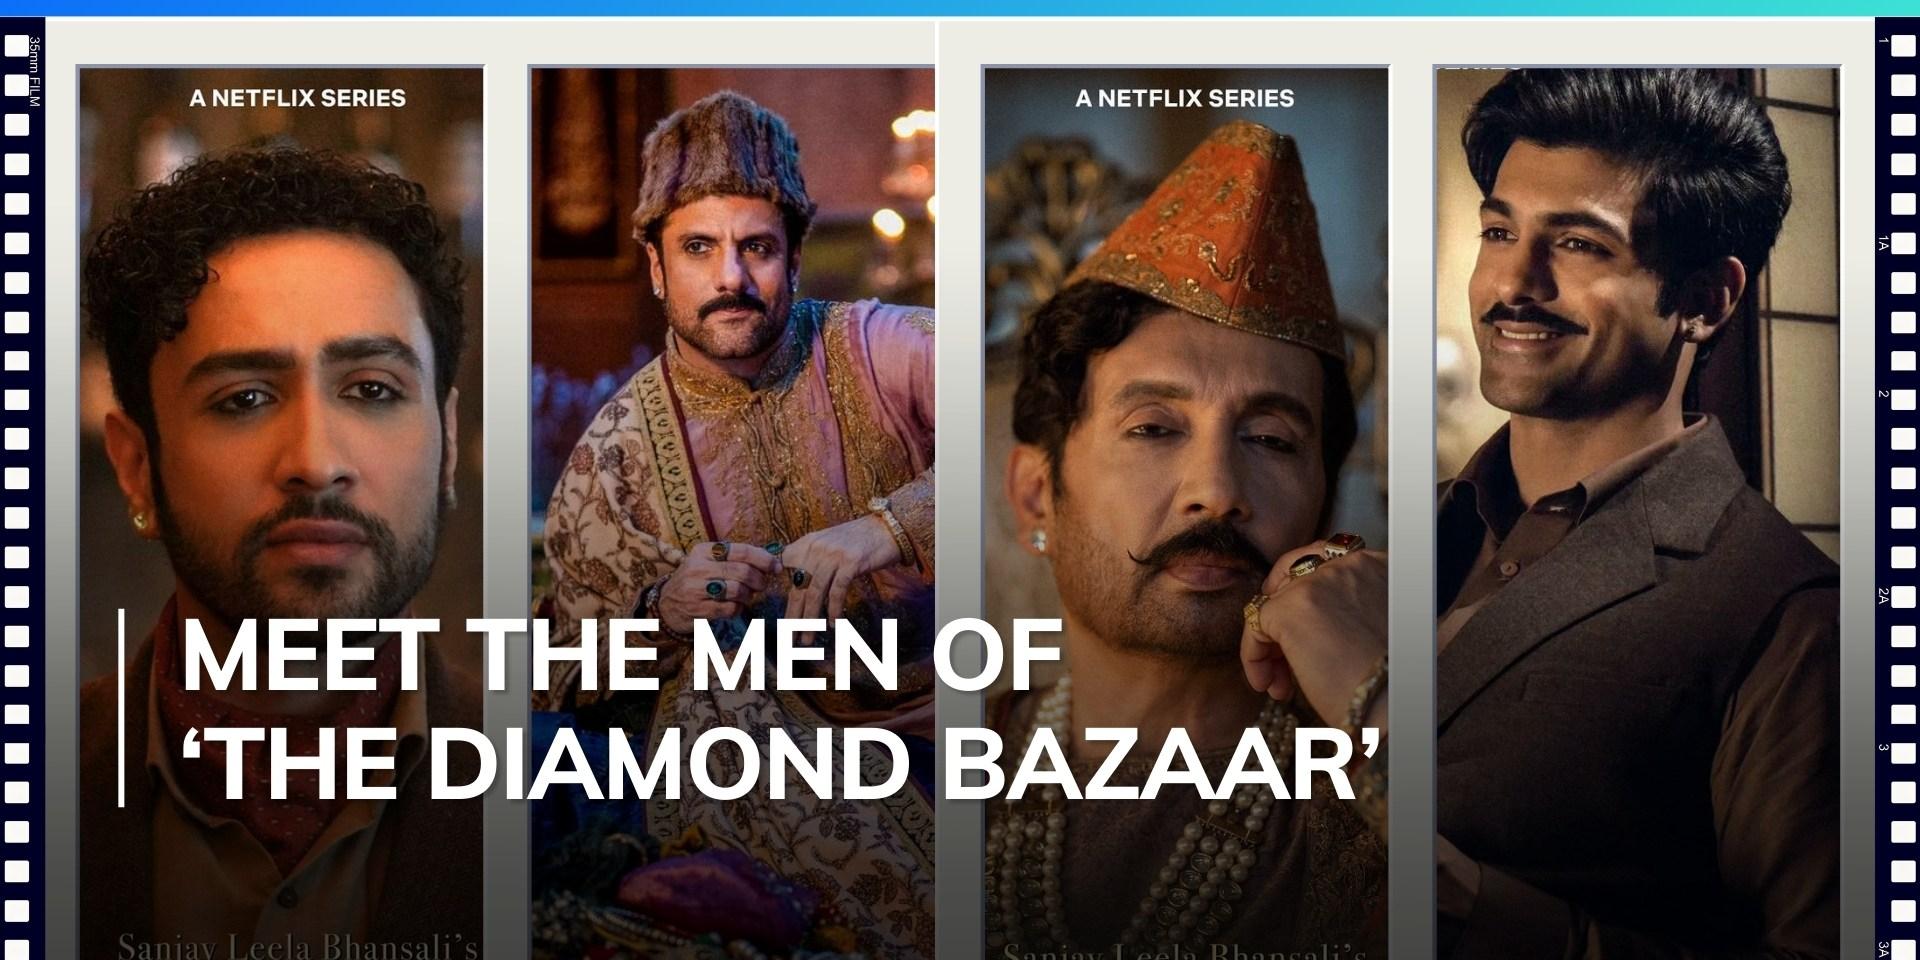Click the blue gradient bar at the top

960,8
